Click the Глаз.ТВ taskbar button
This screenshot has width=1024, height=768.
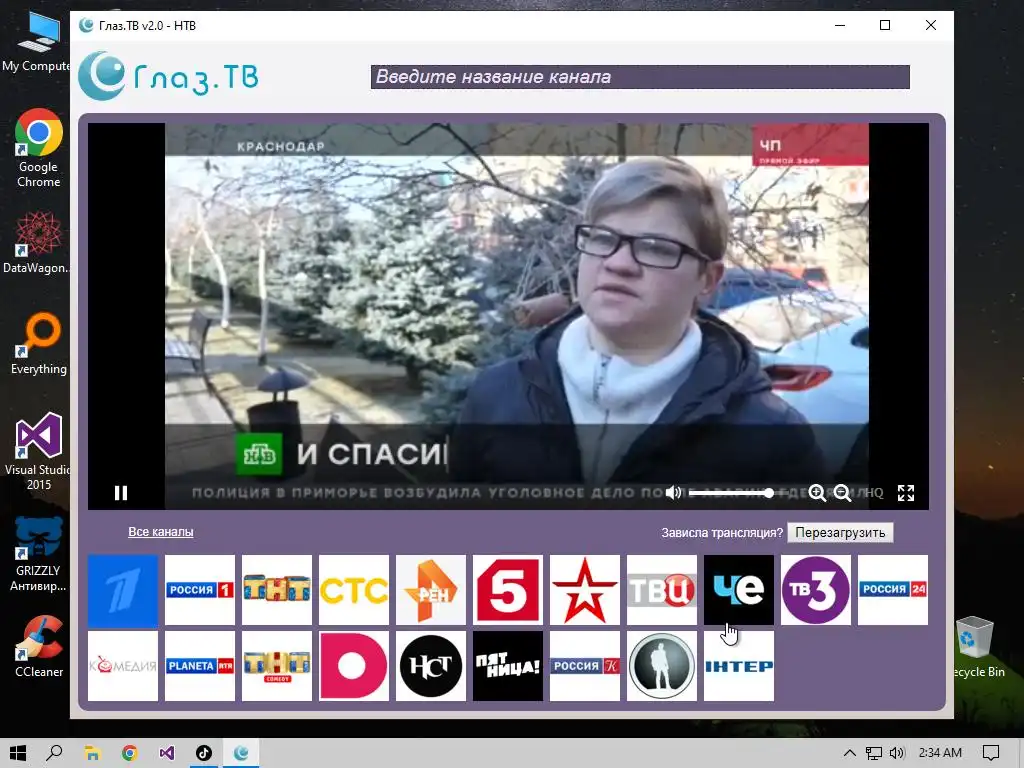[x=241, y=753]
